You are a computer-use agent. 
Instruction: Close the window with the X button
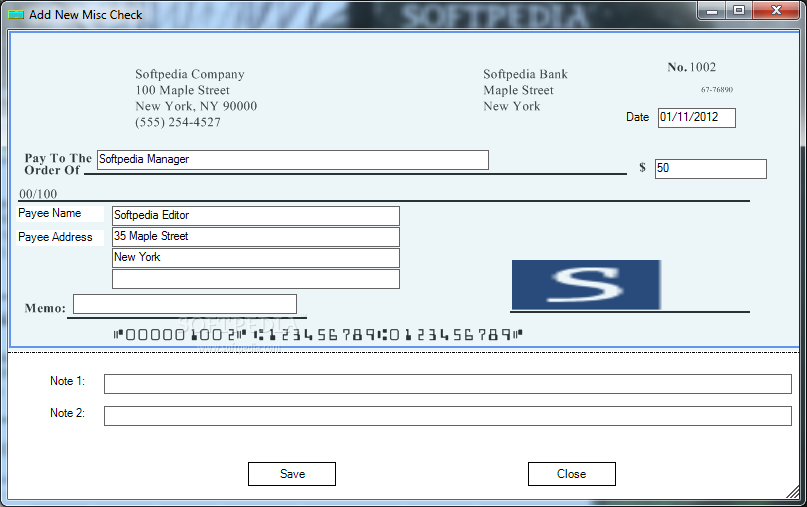tap(776, 10)
